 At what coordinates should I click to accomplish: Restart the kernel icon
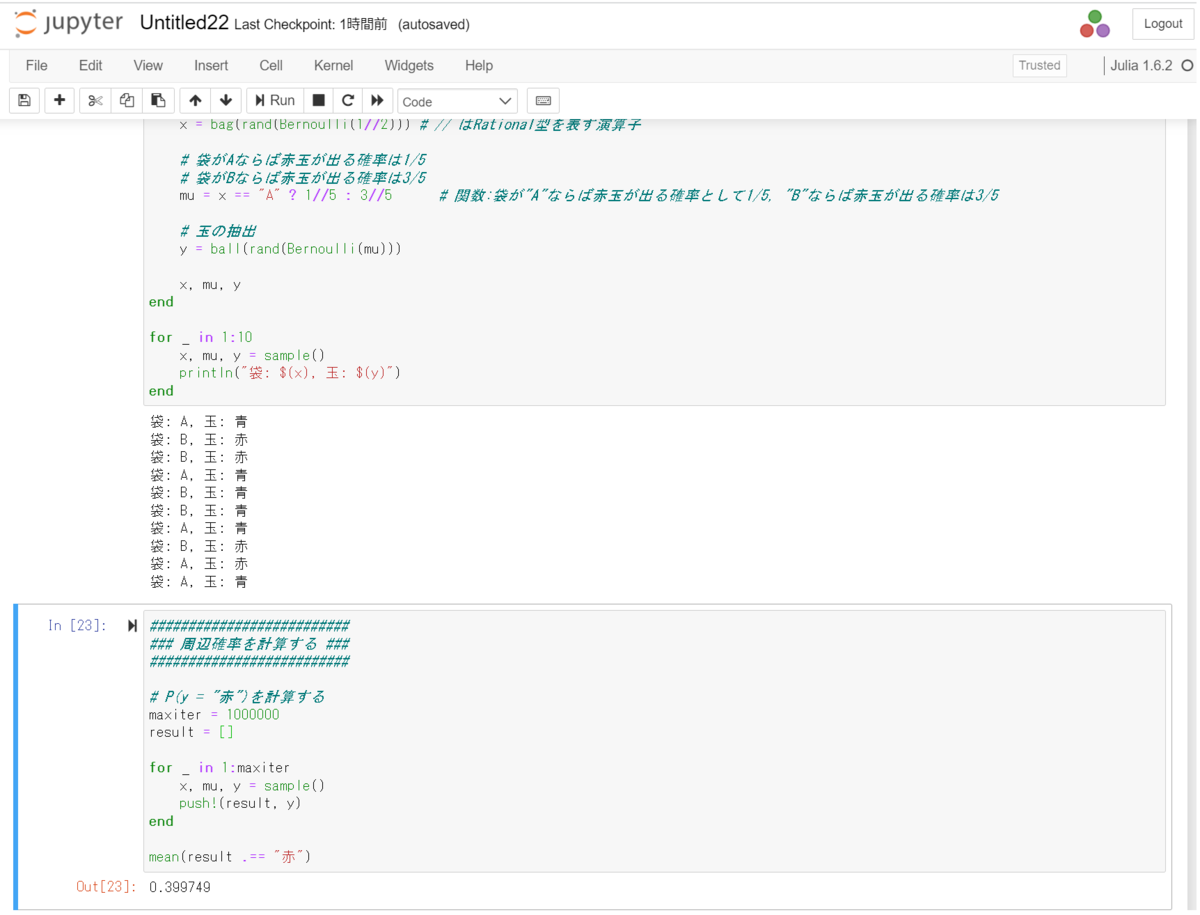[x=348, y=101]
